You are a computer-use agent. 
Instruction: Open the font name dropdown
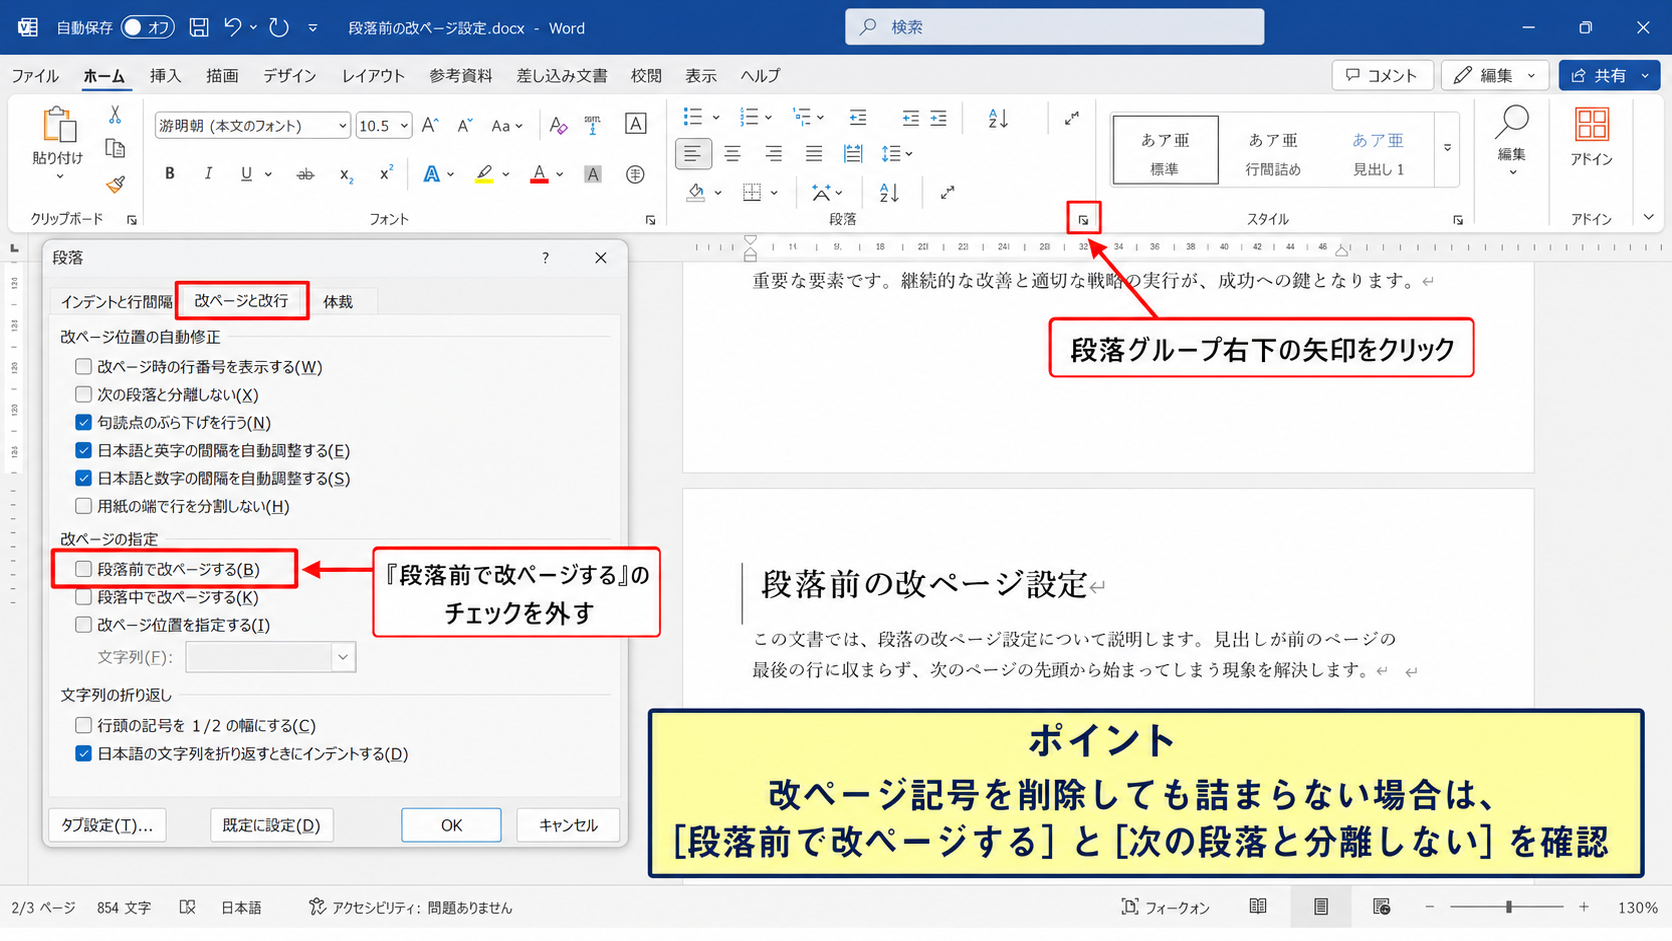(x=342, y=126)
